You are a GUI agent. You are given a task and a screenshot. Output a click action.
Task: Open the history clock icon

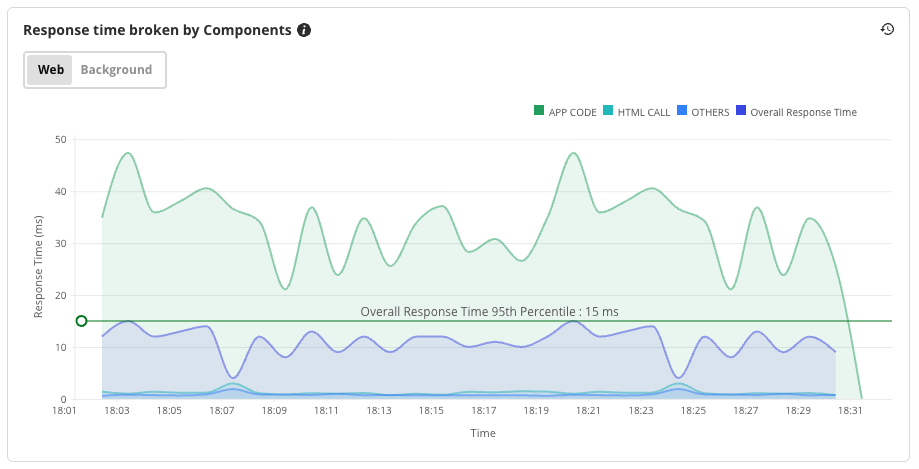pyautogui.click(x=887, y=29)
